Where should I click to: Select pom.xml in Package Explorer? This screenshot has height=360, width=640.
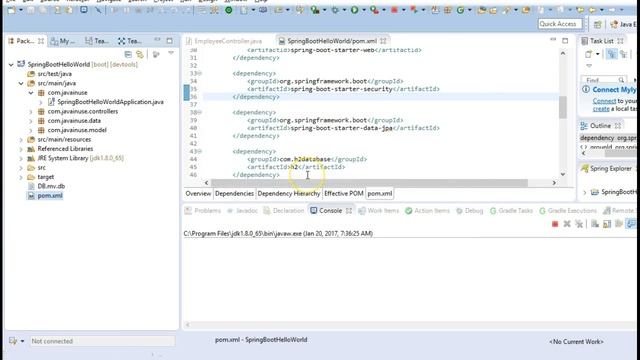point(50,196)
